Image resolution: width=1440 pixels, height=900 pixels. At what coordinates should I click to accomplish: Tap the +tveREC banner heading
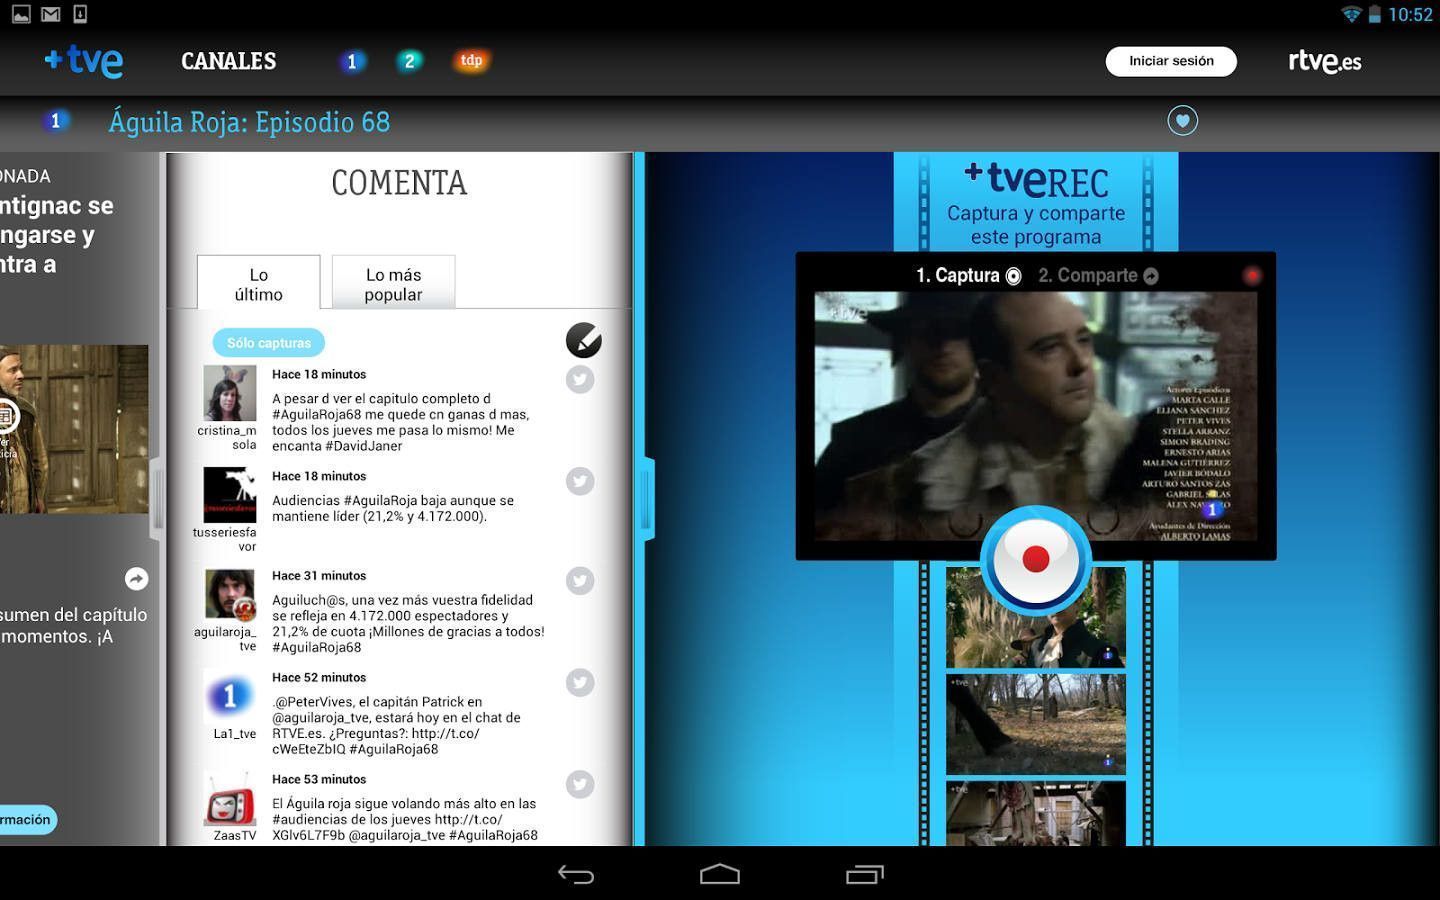[1036, 180]
